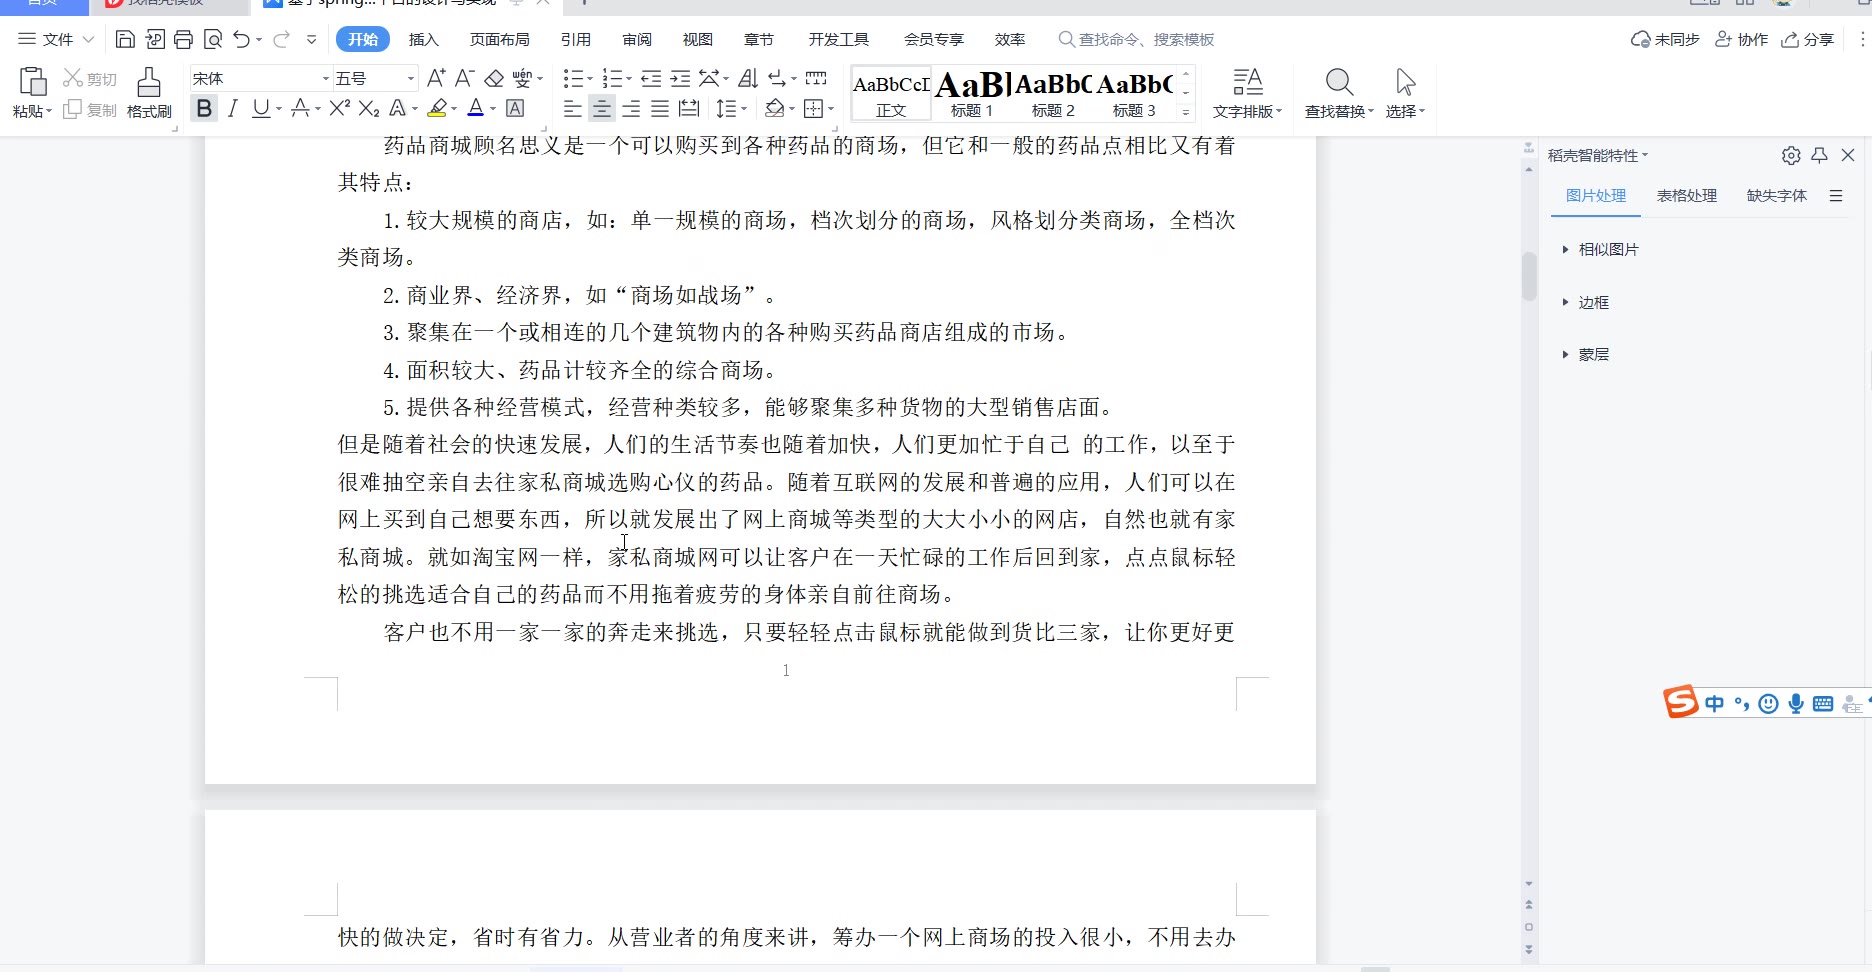Click the Undo arrow icon
This screenshot has height=972, width=1872.
(242, 39)
